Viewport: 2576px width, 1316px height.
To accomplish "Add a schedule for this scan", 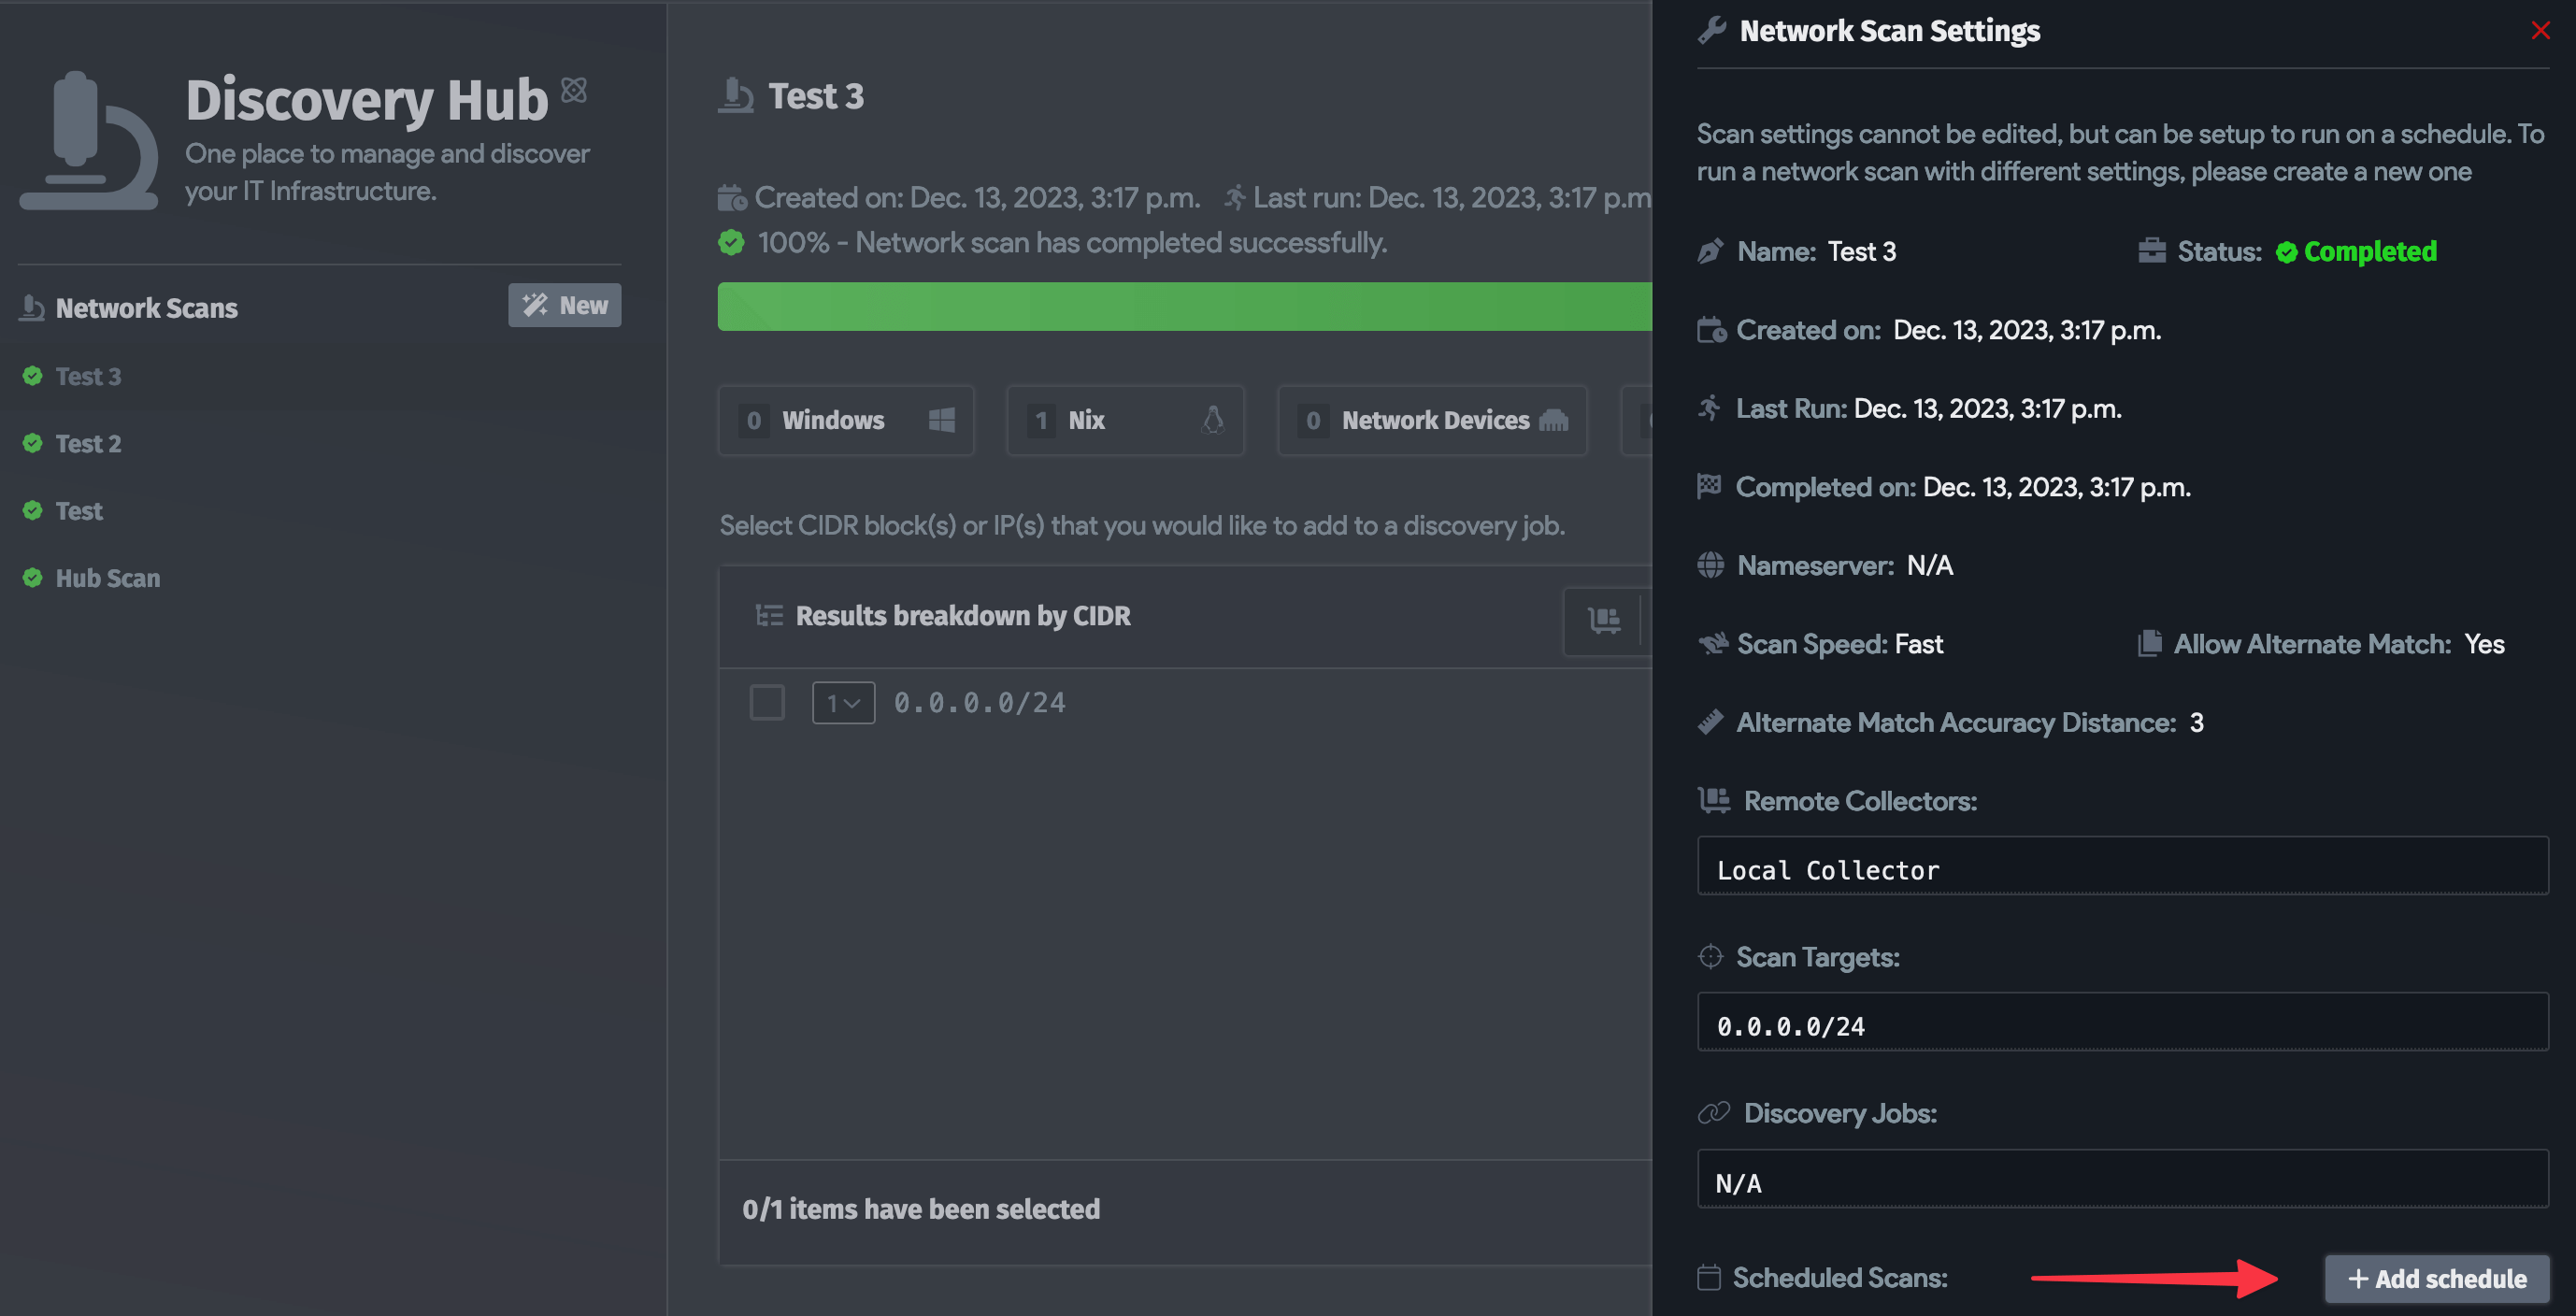I will 2436,1279.
